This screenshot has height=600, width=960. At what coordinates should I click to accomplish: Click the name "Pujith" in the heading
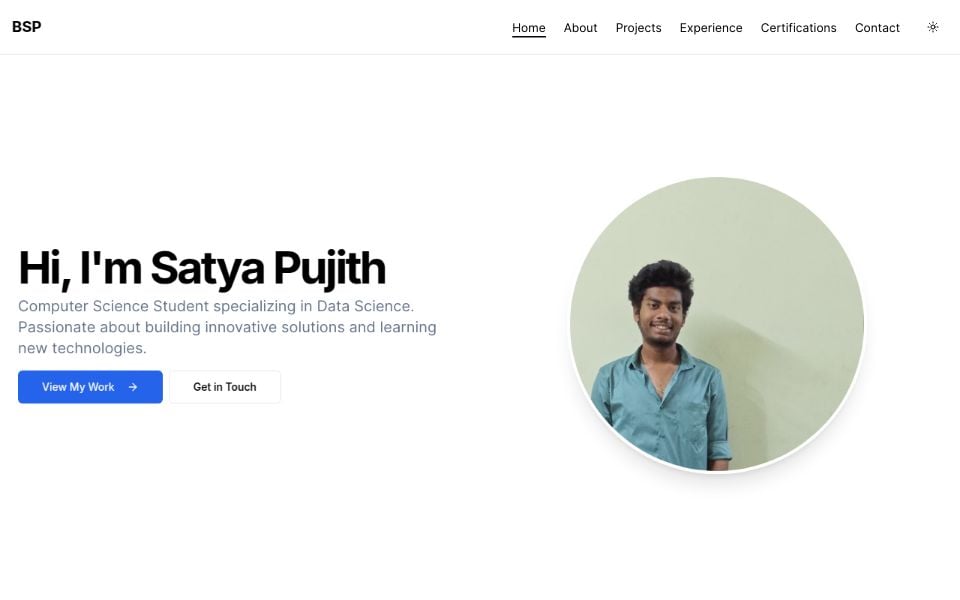[329, 270]
